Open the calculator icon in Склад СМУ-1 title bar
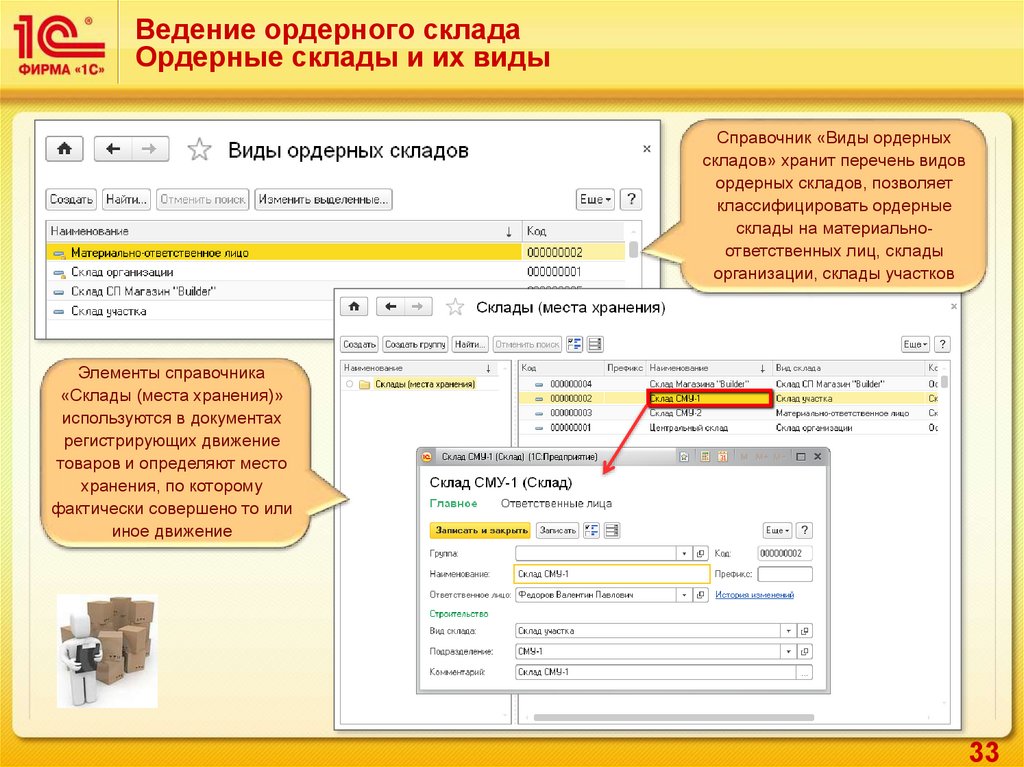The width and height of the screenshot is (1024, 767). click(705, 456)
